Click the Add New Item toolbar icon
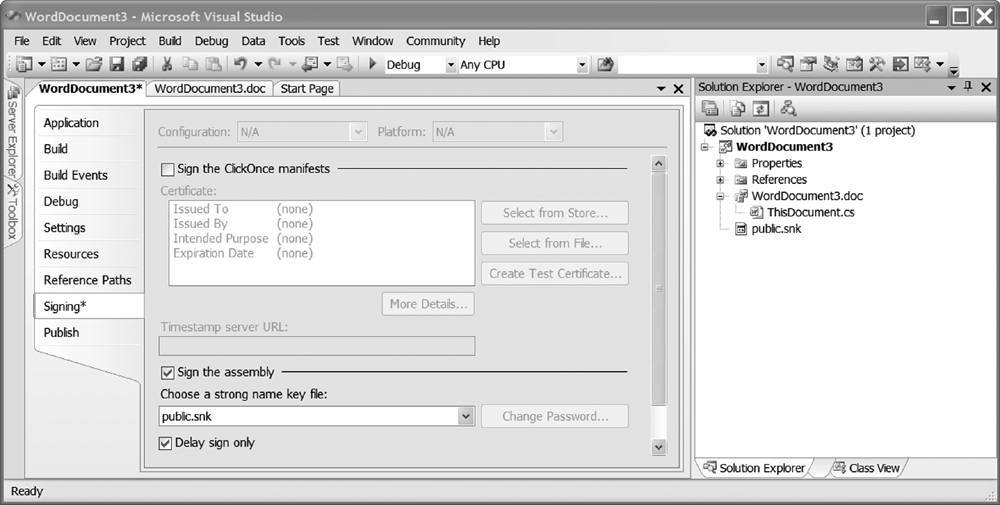 click(59, 64)
